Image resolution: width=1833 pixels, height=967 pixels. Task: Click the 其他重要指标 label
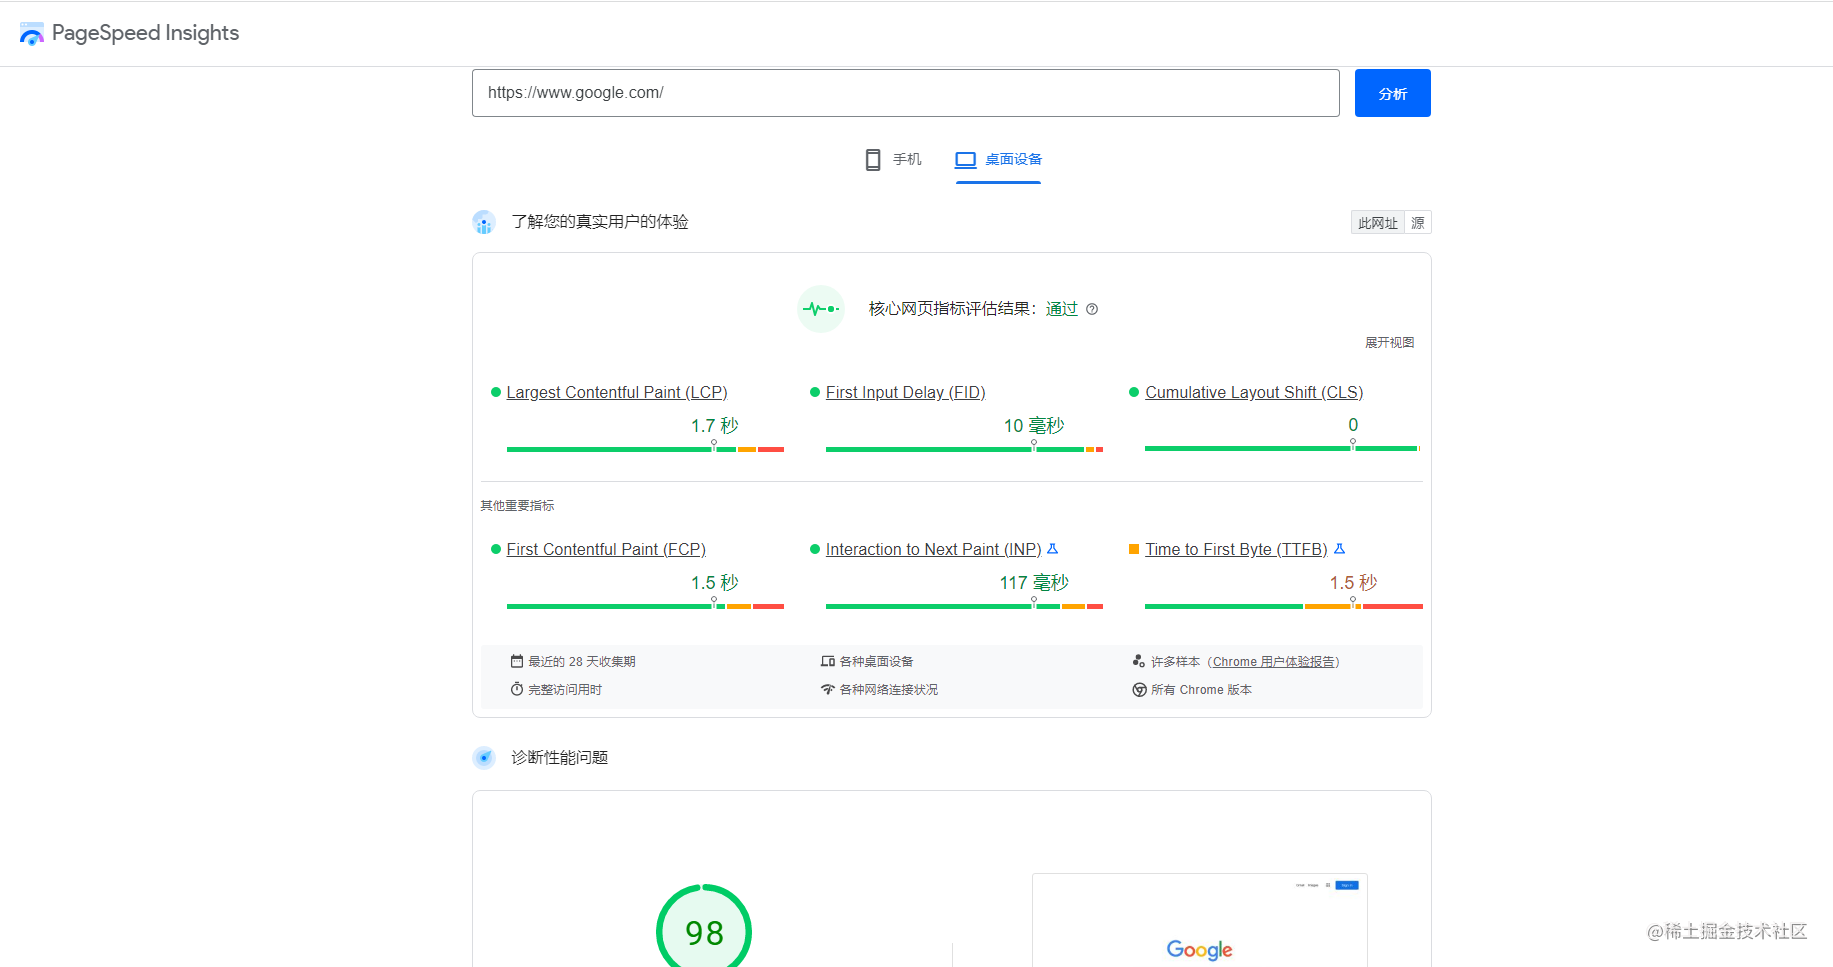pyautogui.click(x=517, y=506)
